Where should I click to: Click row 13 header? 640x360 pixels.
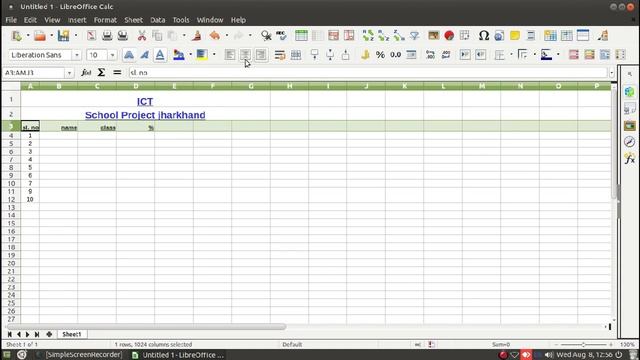click(11, 207)
